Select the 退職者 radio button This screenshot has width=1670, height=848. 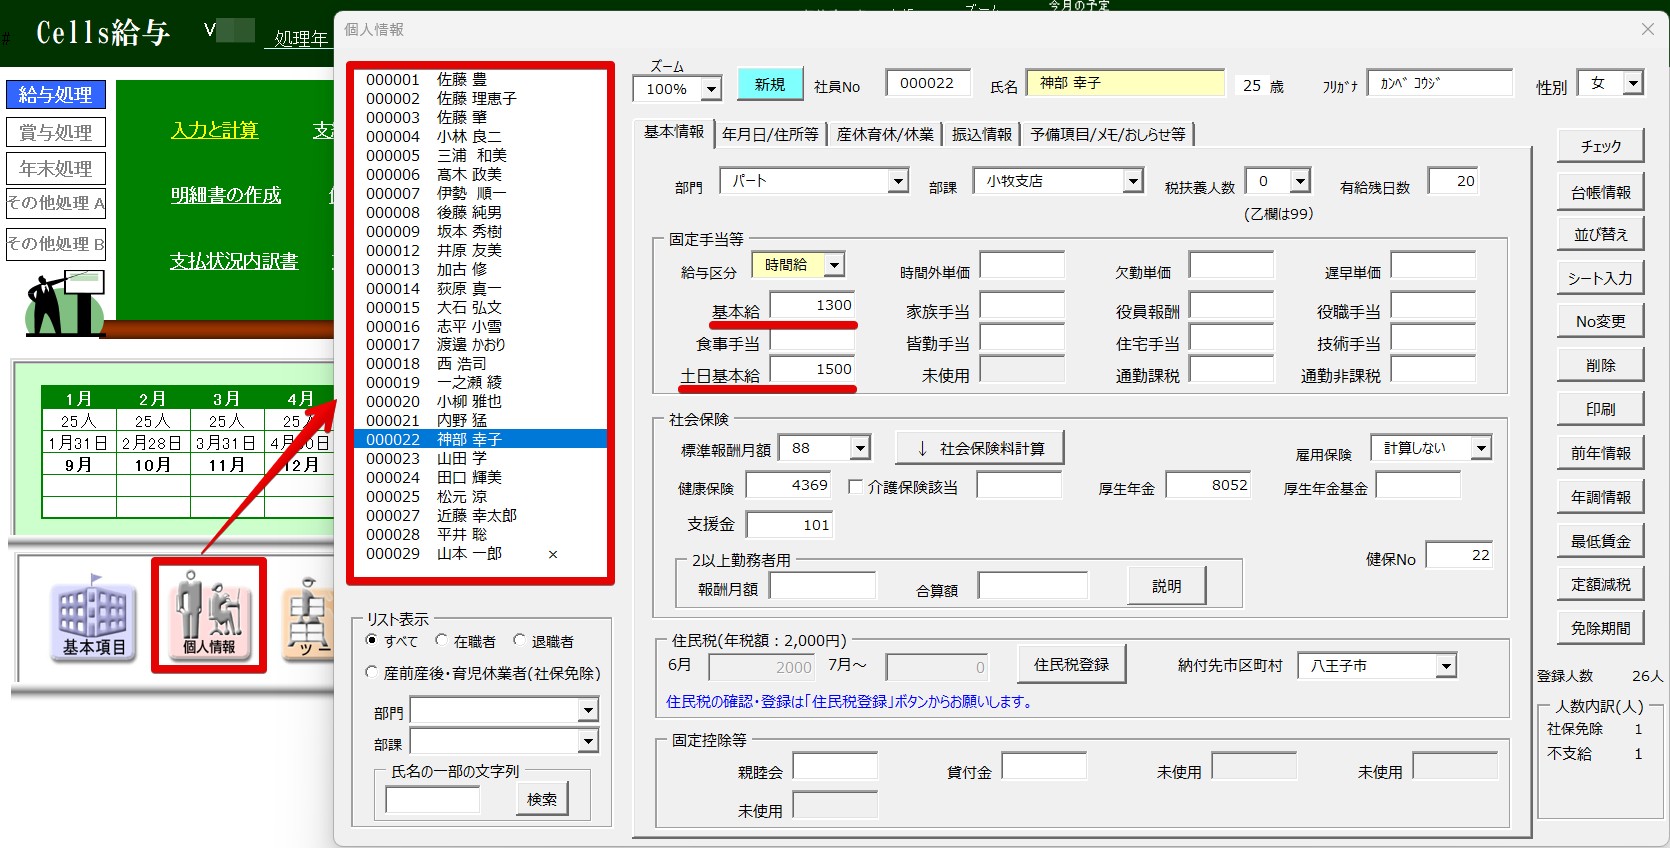pyautogui.click(x=519, y=640)
